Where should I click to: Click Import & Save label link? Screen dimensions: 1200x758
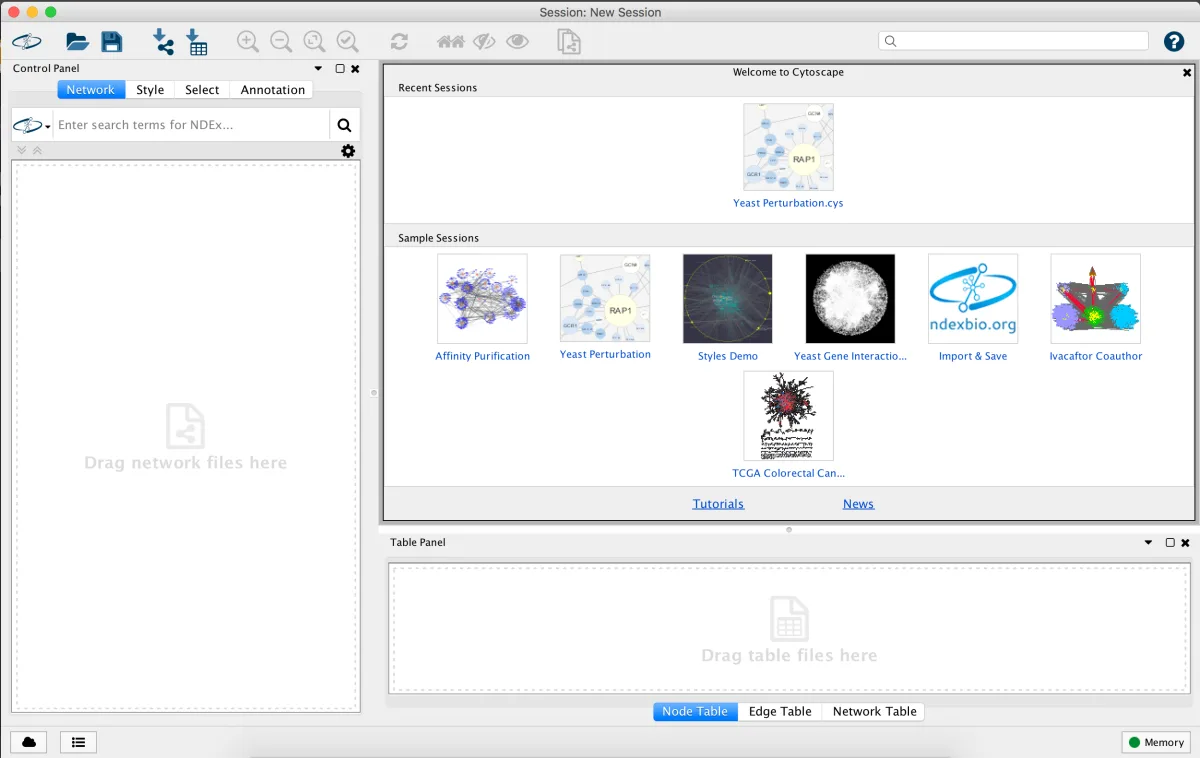(973, 356)
